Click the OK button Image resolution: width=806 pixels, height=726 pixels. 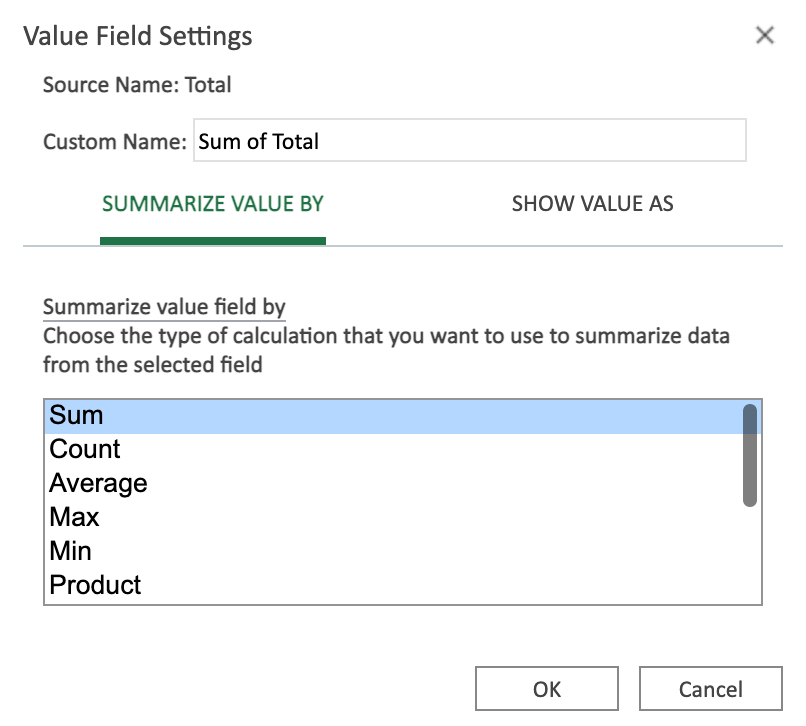pos(546,688)
